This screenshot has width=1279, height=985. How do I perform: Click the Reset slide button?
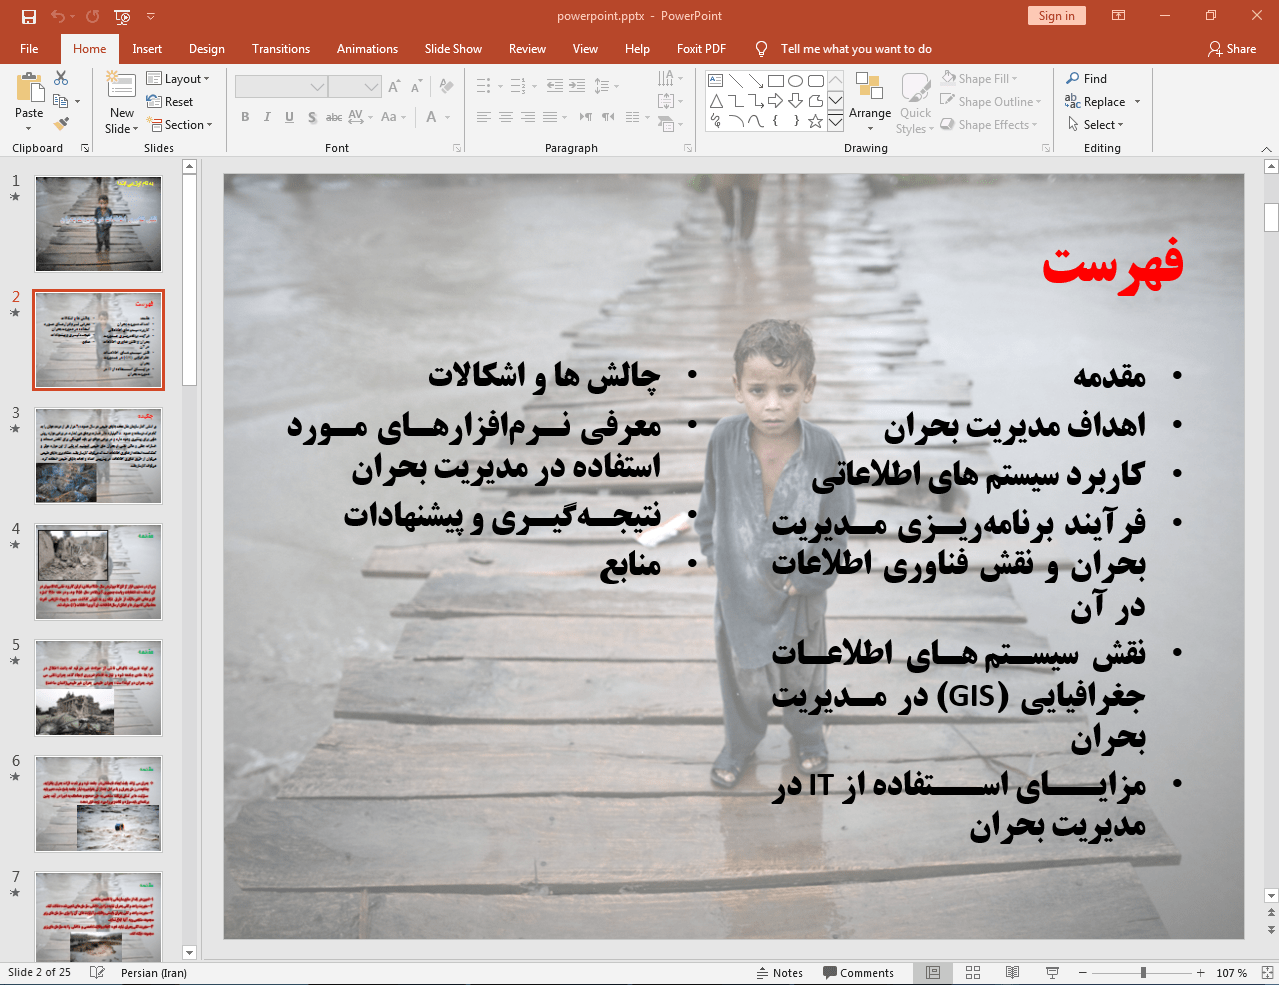(x=170, y=102)
